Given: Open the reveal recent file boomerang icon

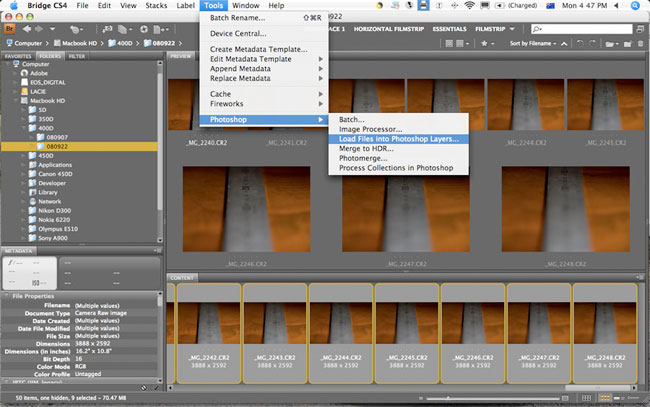Looking at the screenshot, I should coord(76,29).
